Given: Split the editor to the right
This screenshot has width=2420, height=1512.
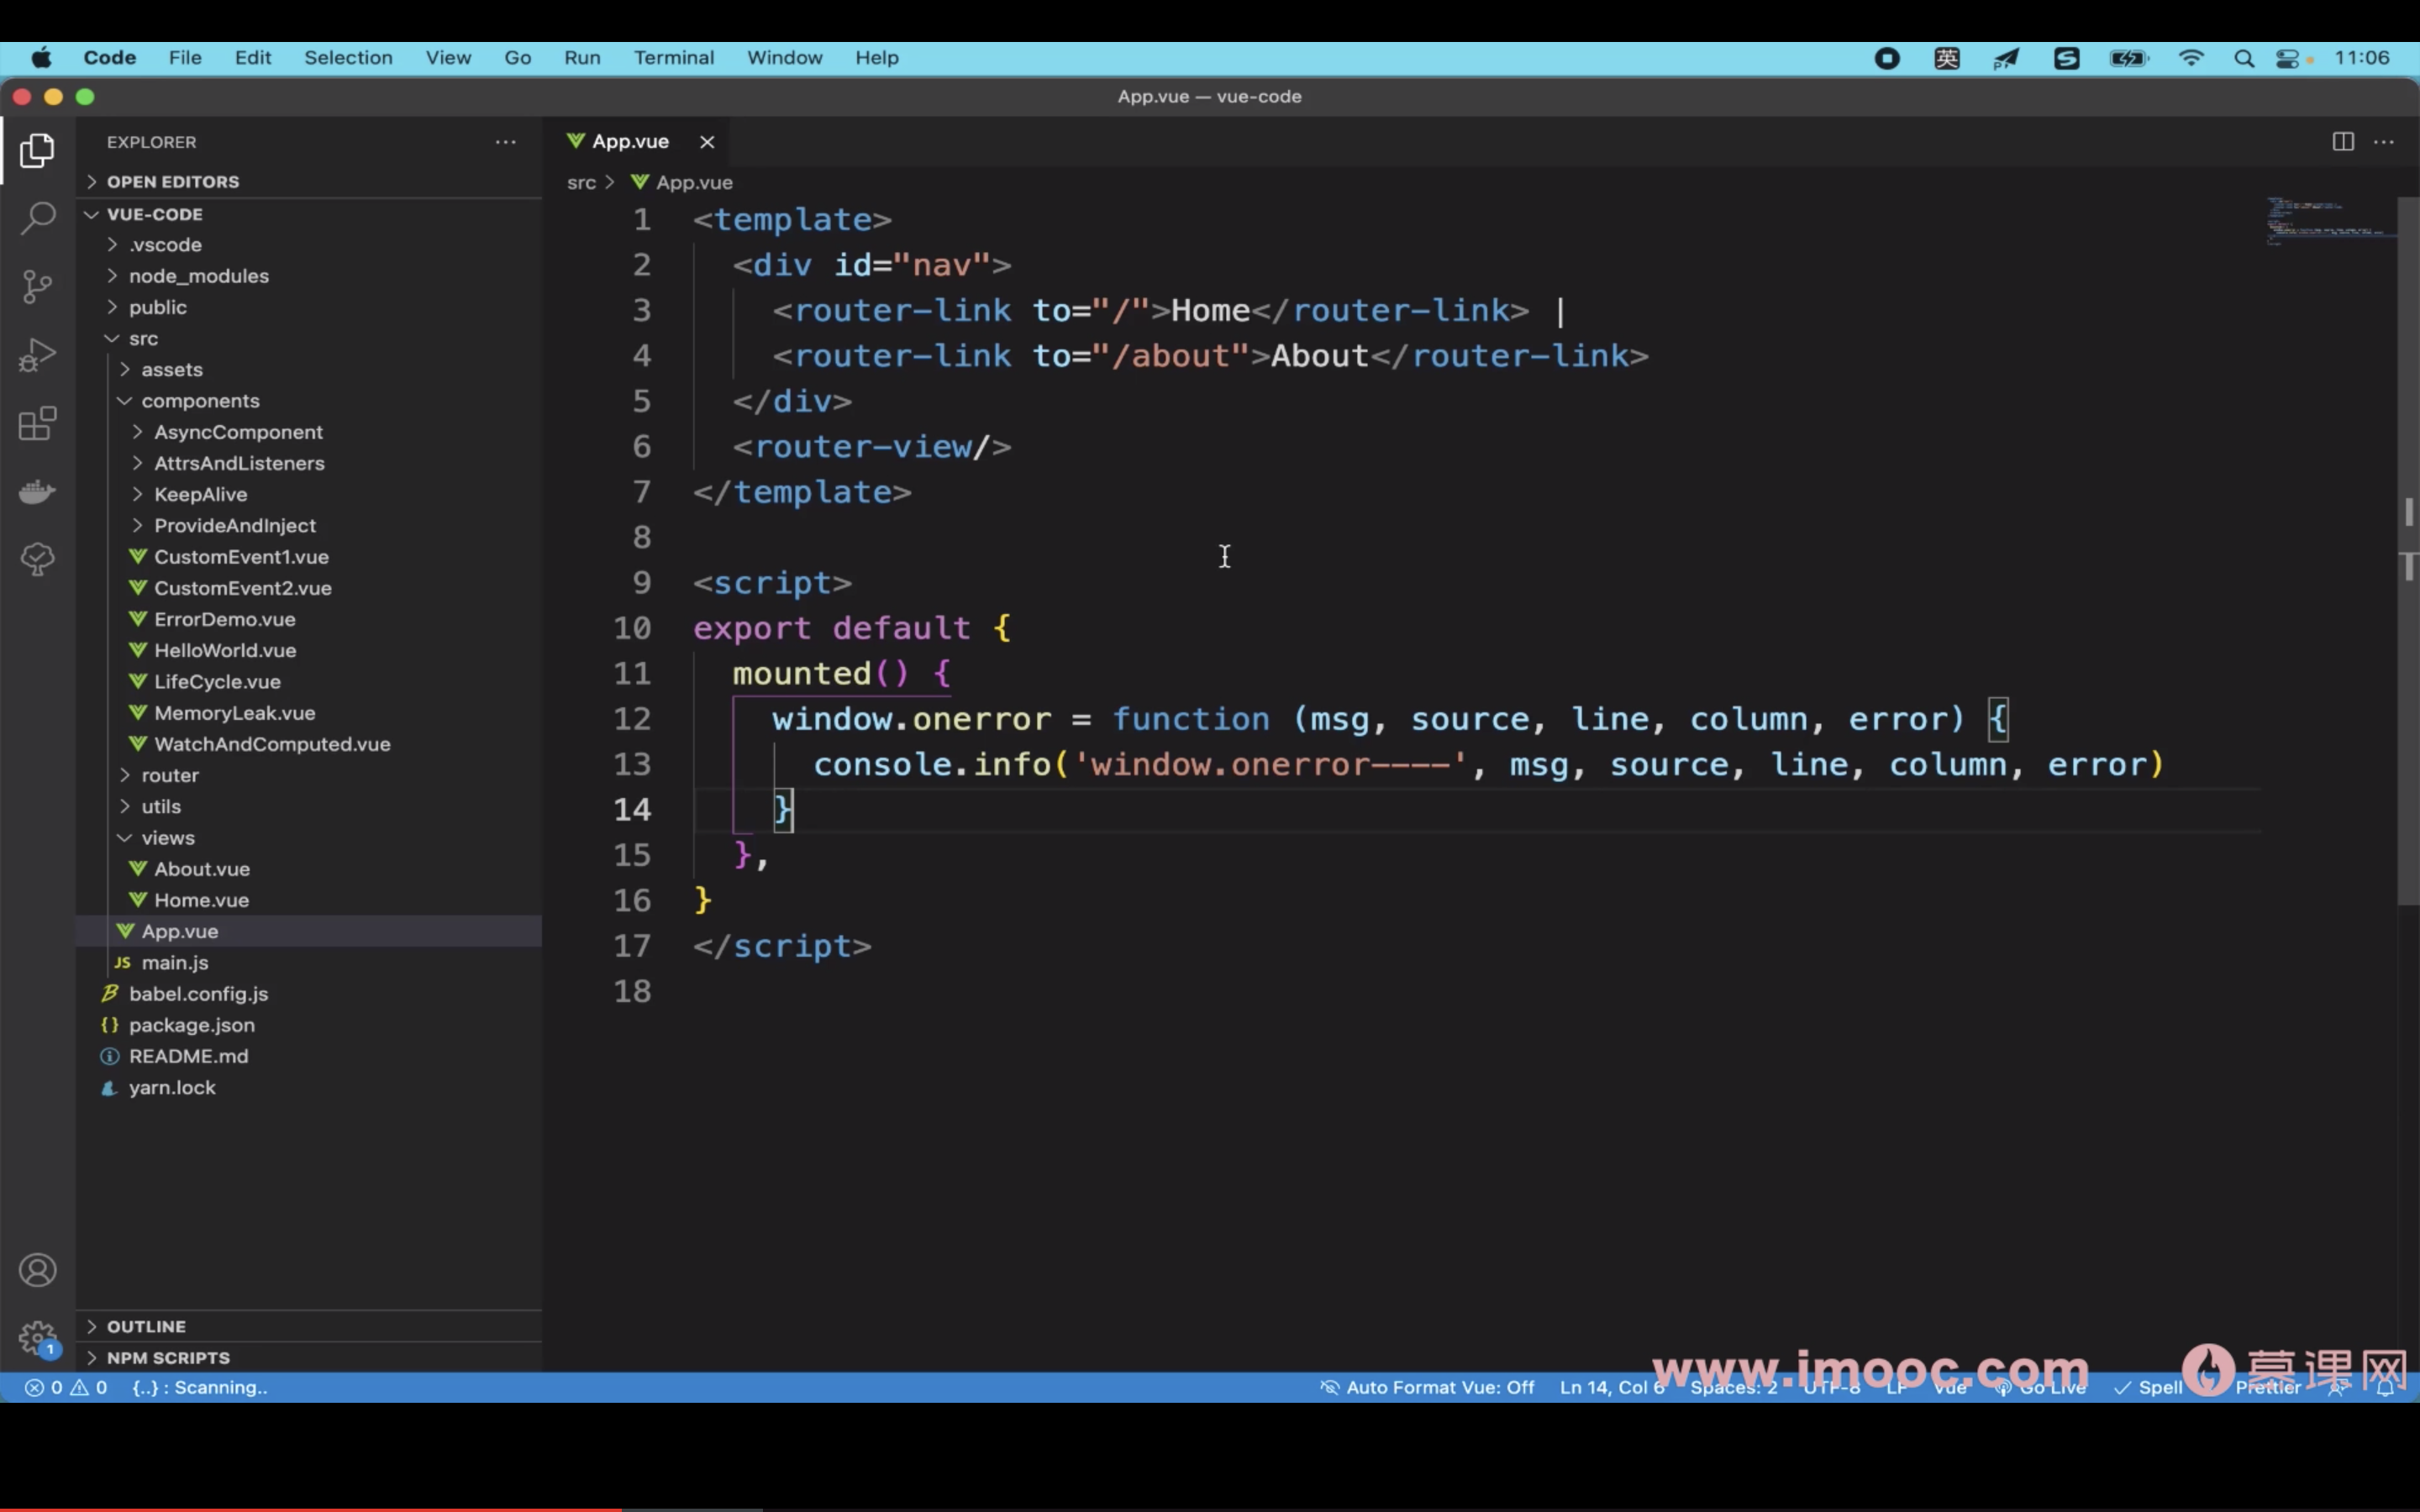Looking at the screenshot, I should tap(2342, 142).
